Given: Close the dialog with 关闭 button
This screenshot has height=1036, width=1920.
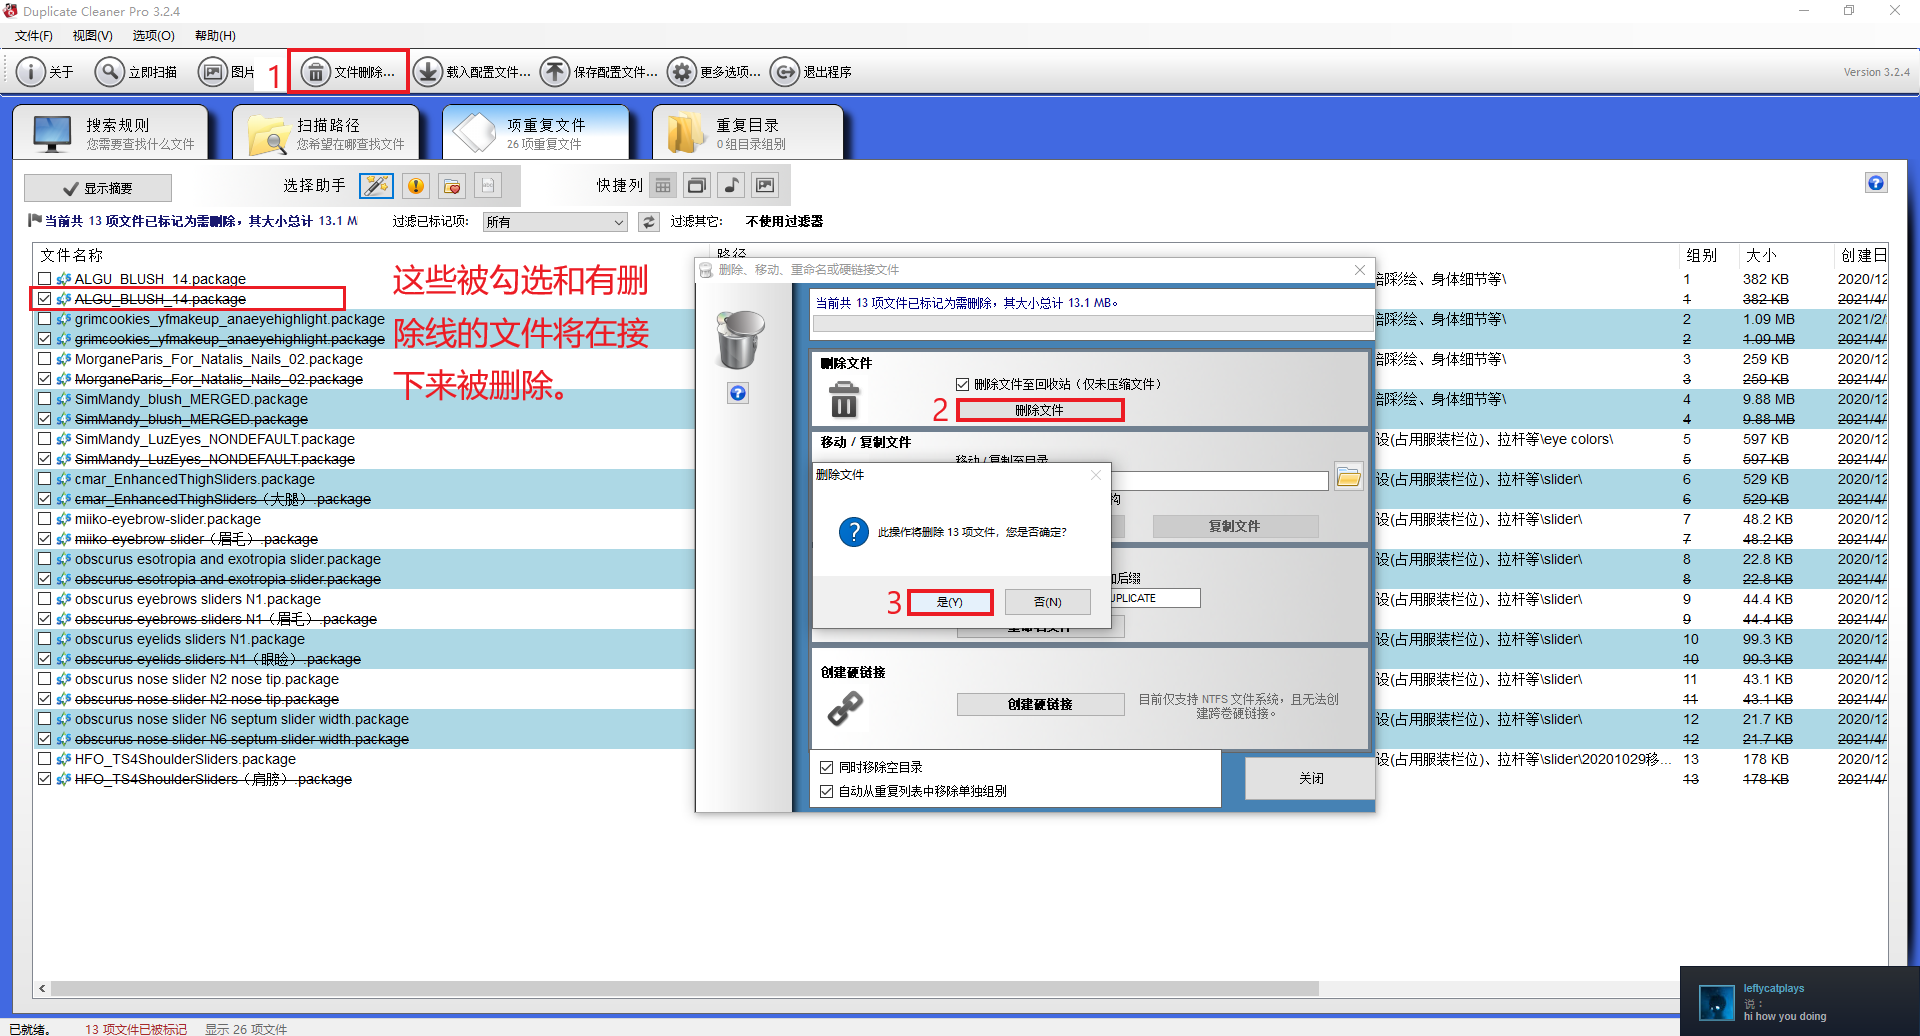Looking at the screenshot, I should [x=1310, y=778].
